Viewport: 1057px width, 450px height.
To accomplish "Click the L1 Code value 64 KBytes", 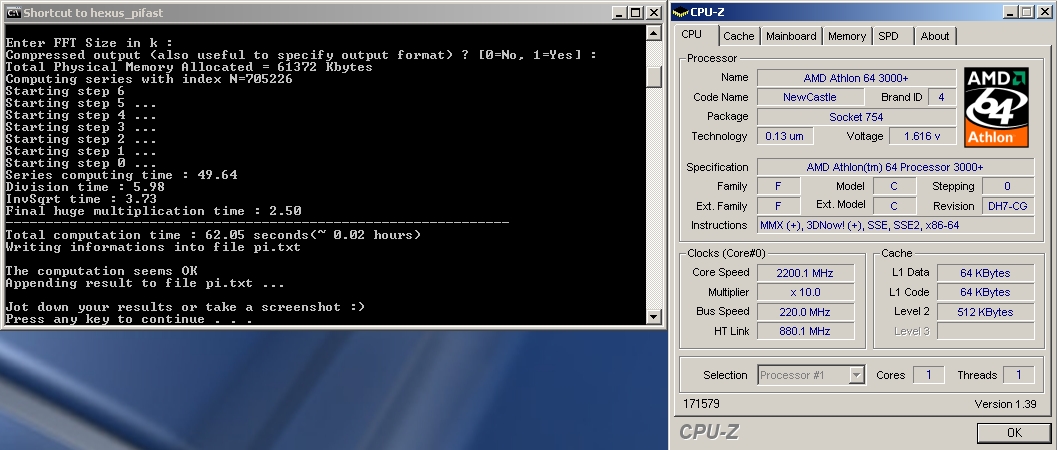I will click(986, 292).
